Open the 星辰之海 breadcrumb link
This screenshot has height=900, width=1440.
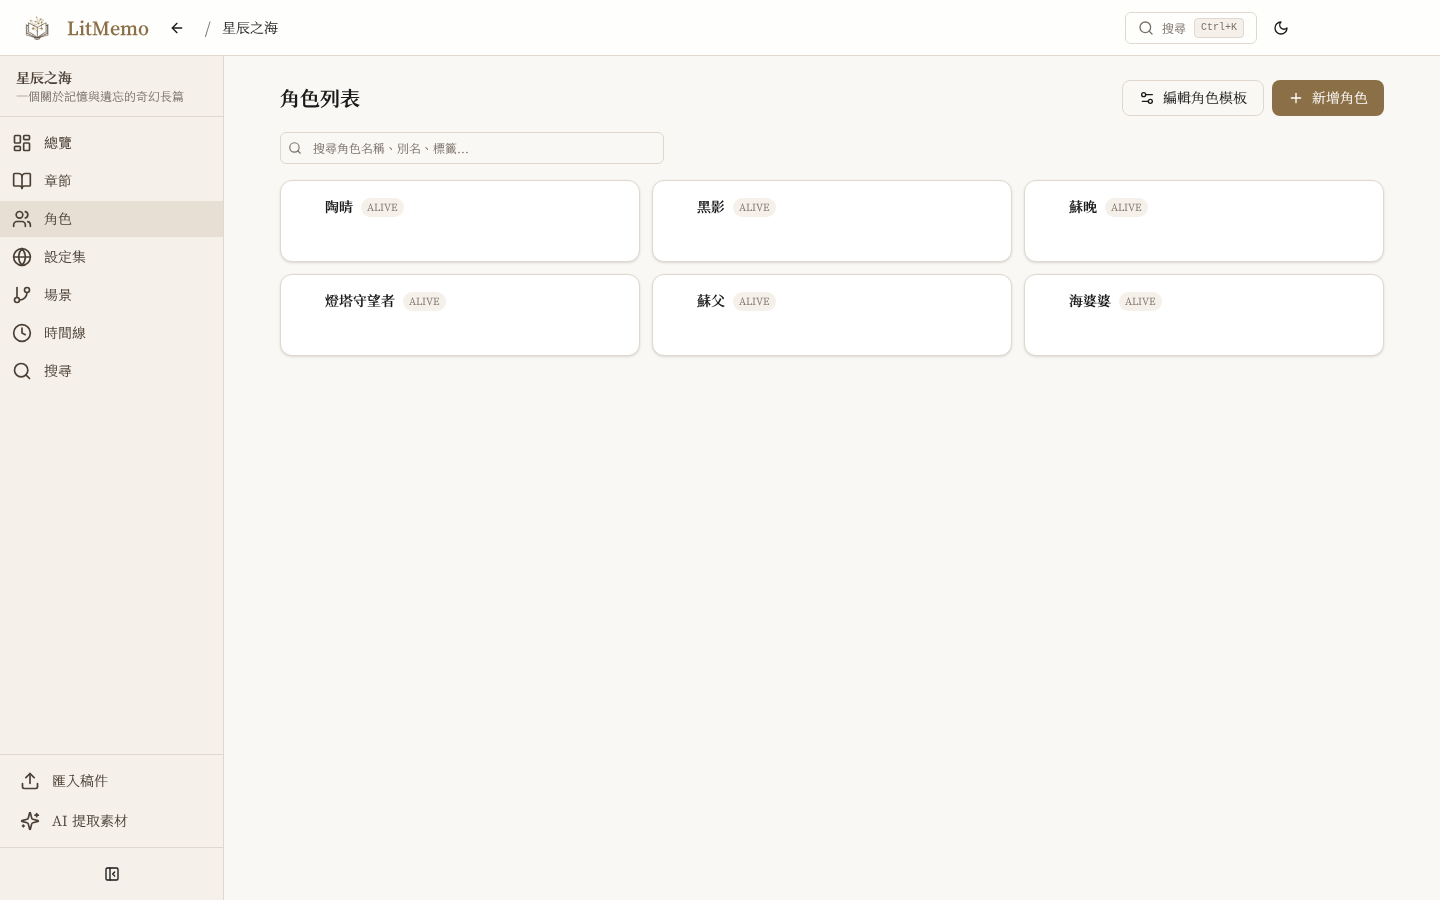tap(250, 28)
